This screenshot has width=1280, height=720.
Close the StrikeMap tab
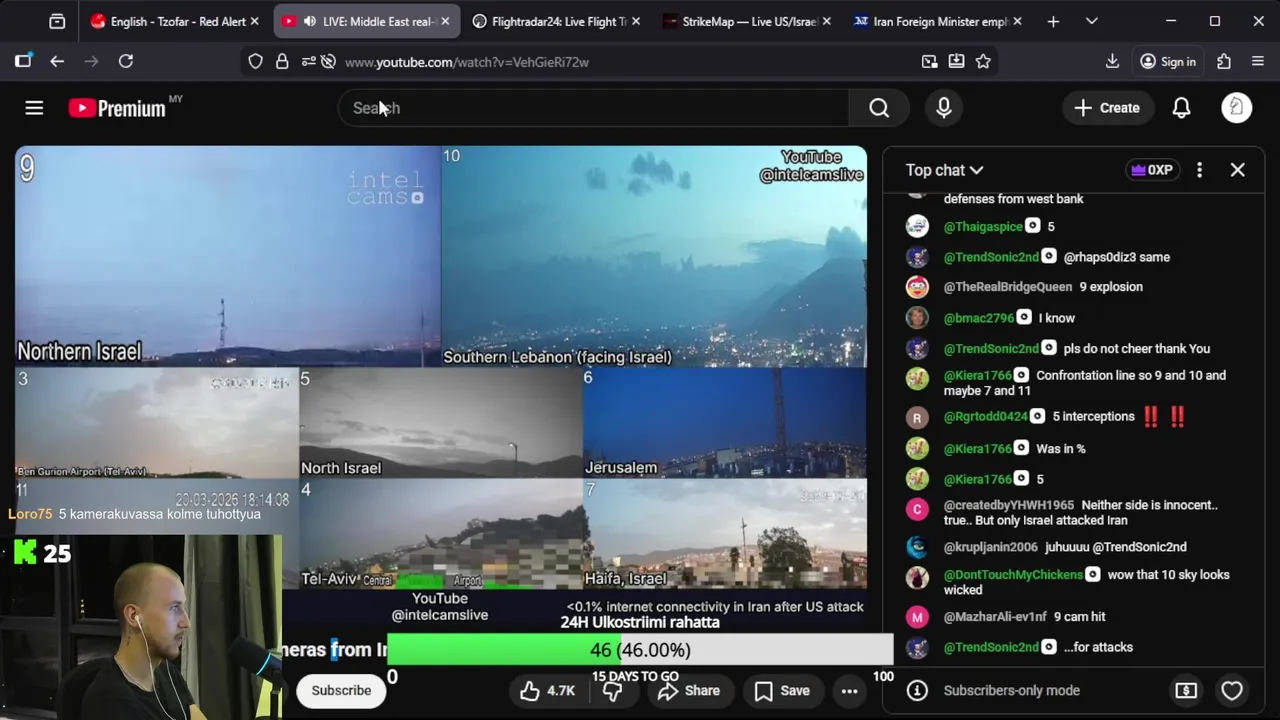pos(826,21)
